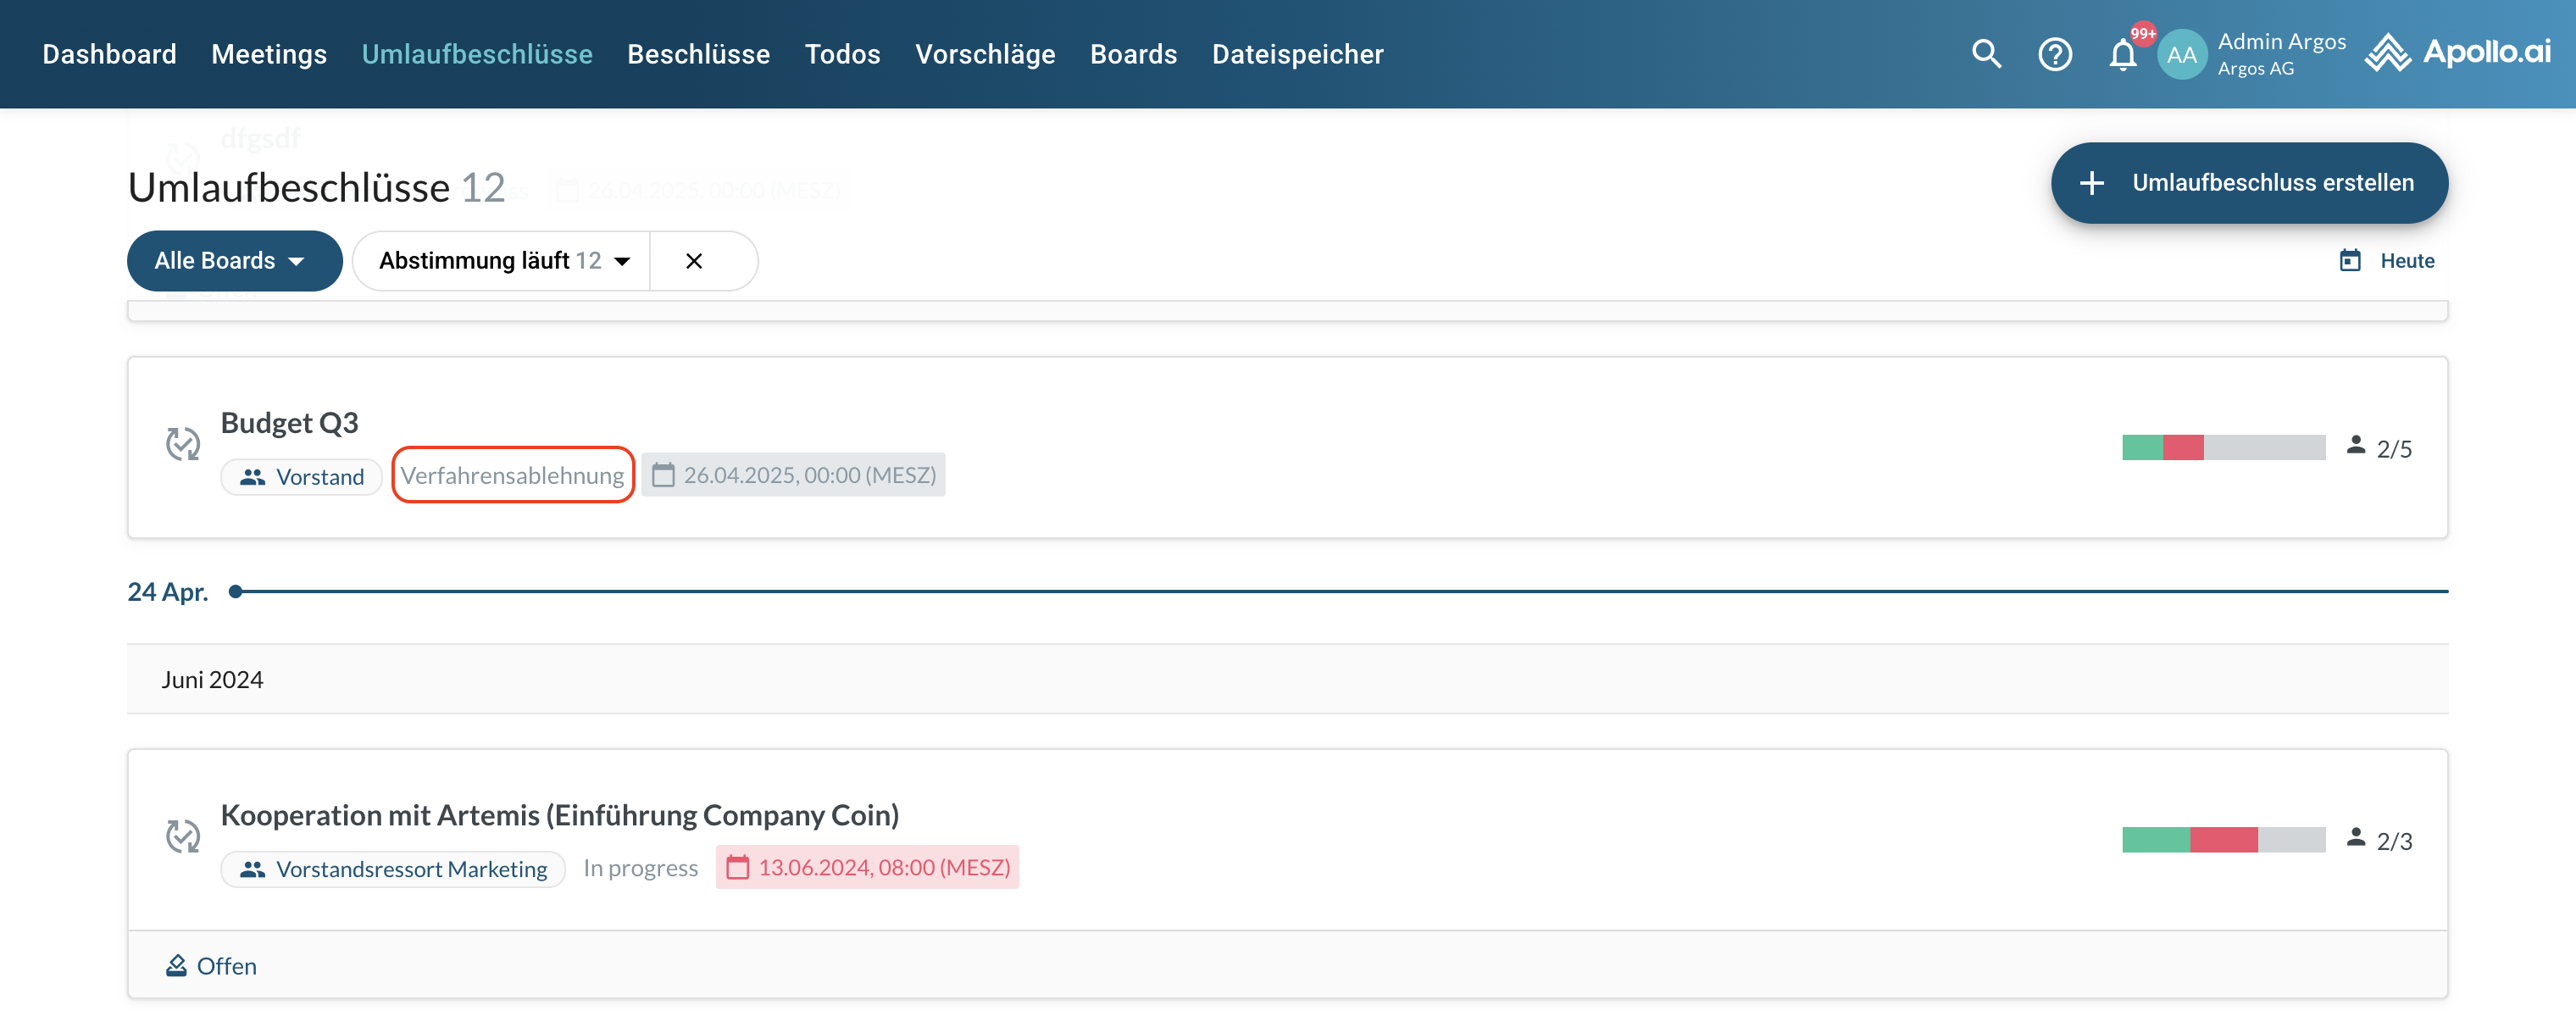Open the Dateispeicher menu item
Screen dimensions: 2576x1022
click(1297, 54)
